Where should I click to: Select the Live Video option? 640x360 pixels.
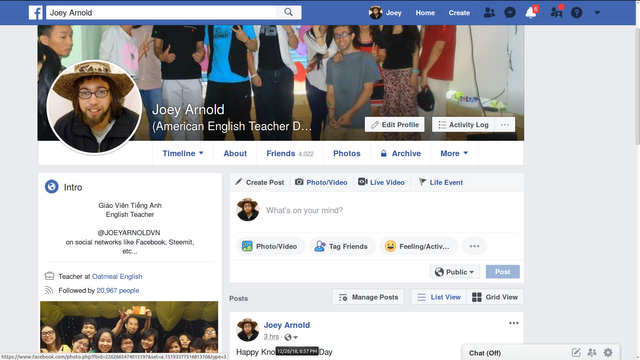tap(381, 182)
